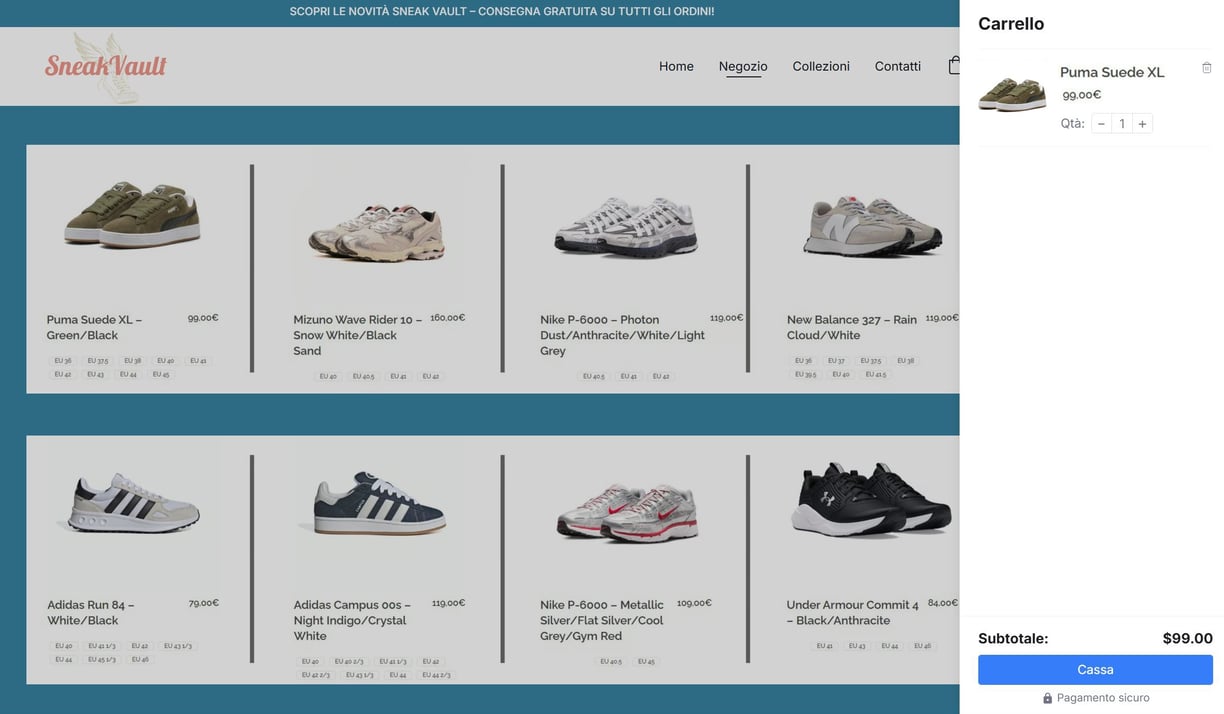This screenshot has width=1224, height=714.
Task: Go to the Negozio page
Action: 743,66
